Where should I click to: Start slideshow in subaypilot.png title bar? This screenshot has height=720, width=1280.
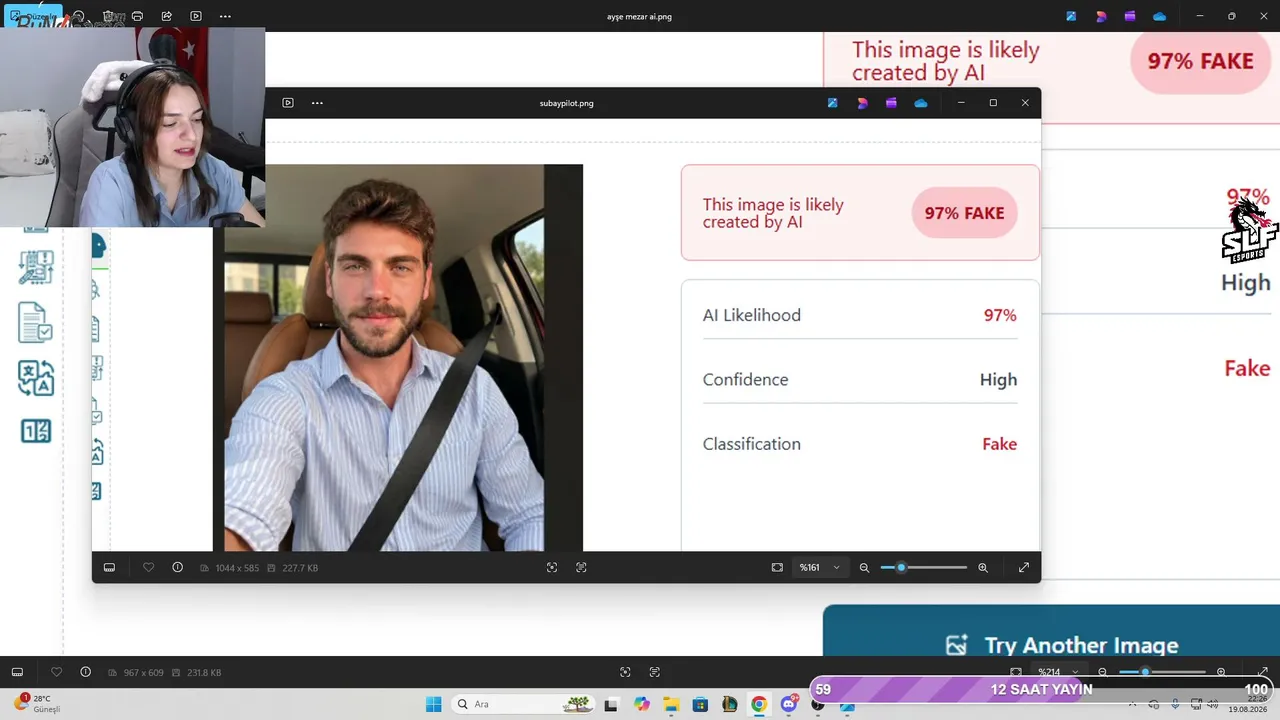pyautogui.click(x=288, y=103)
